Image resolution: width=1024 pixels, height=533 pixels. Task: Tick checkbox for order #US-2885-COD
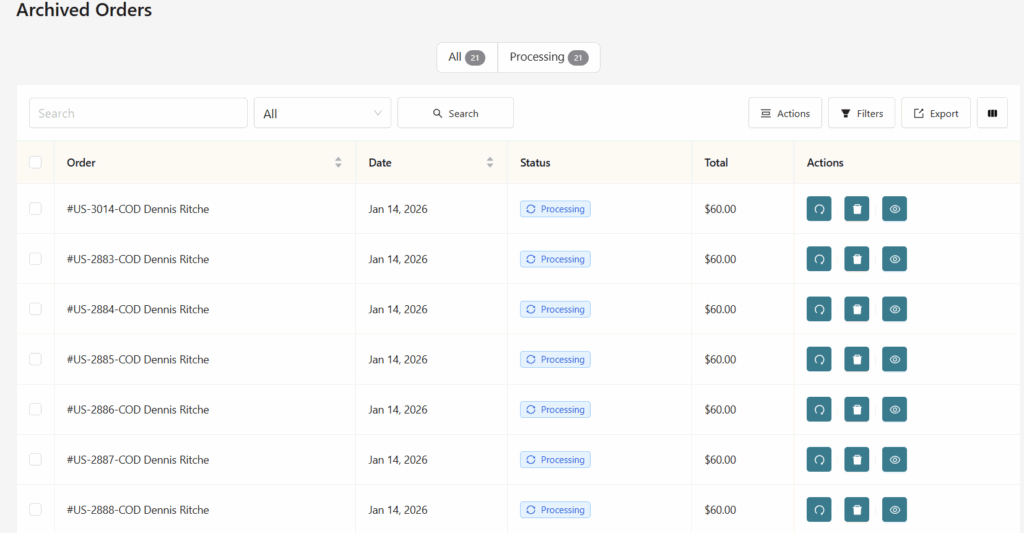click(36, 359)
